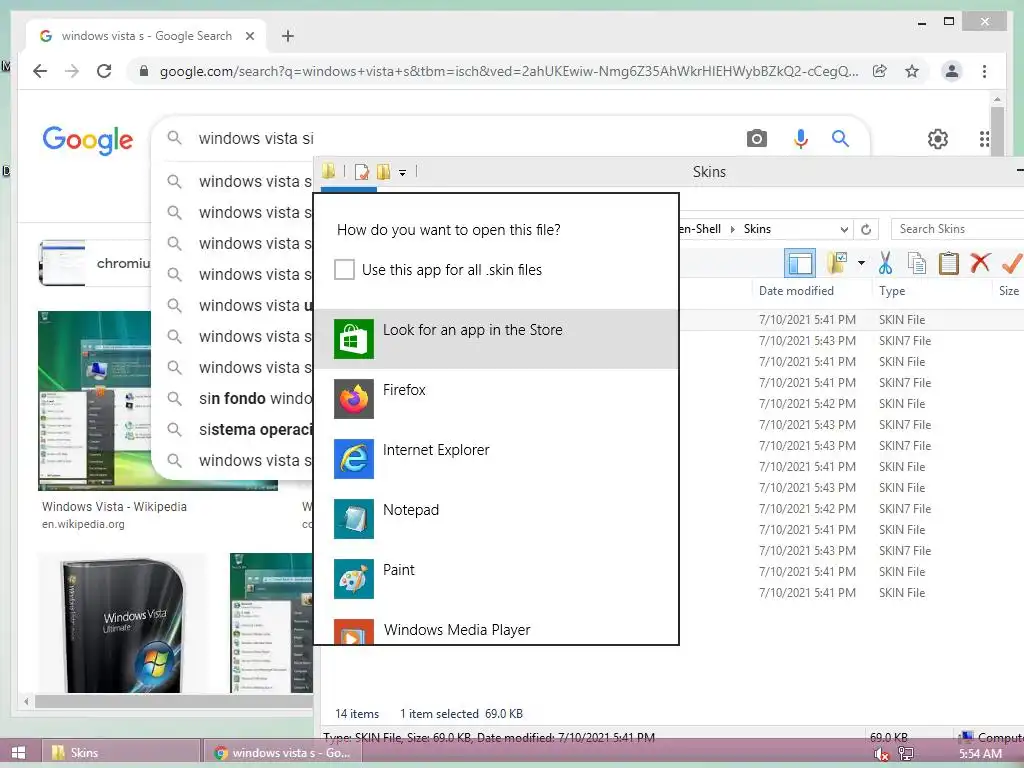This screenshot has width=1024, height=768.
Task: Close the Google Search tab
Action: point(249,36)
